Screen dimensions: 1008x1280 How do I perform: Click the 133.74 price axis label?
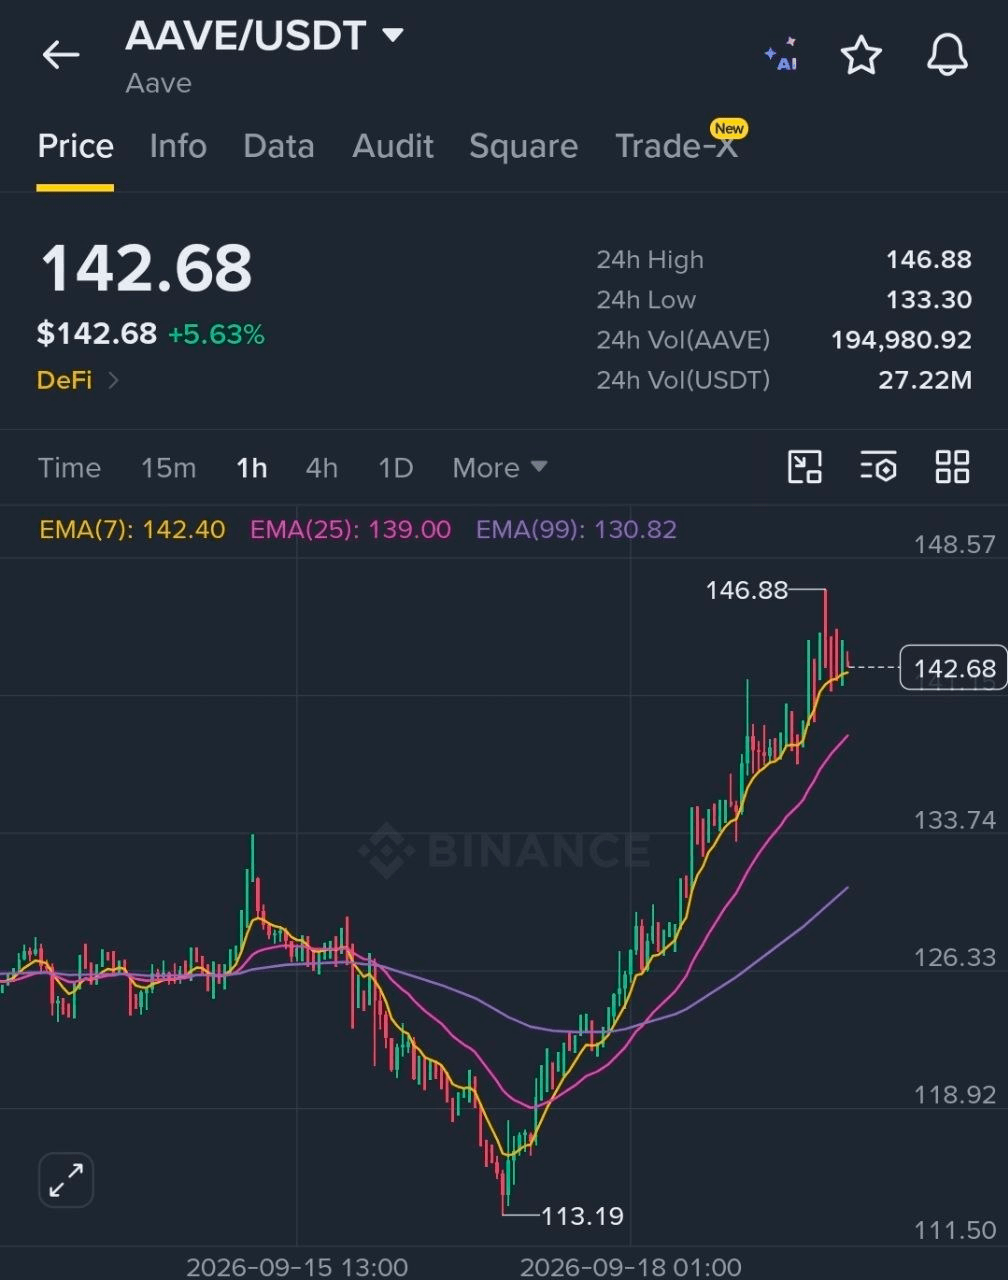pos(955,820)
